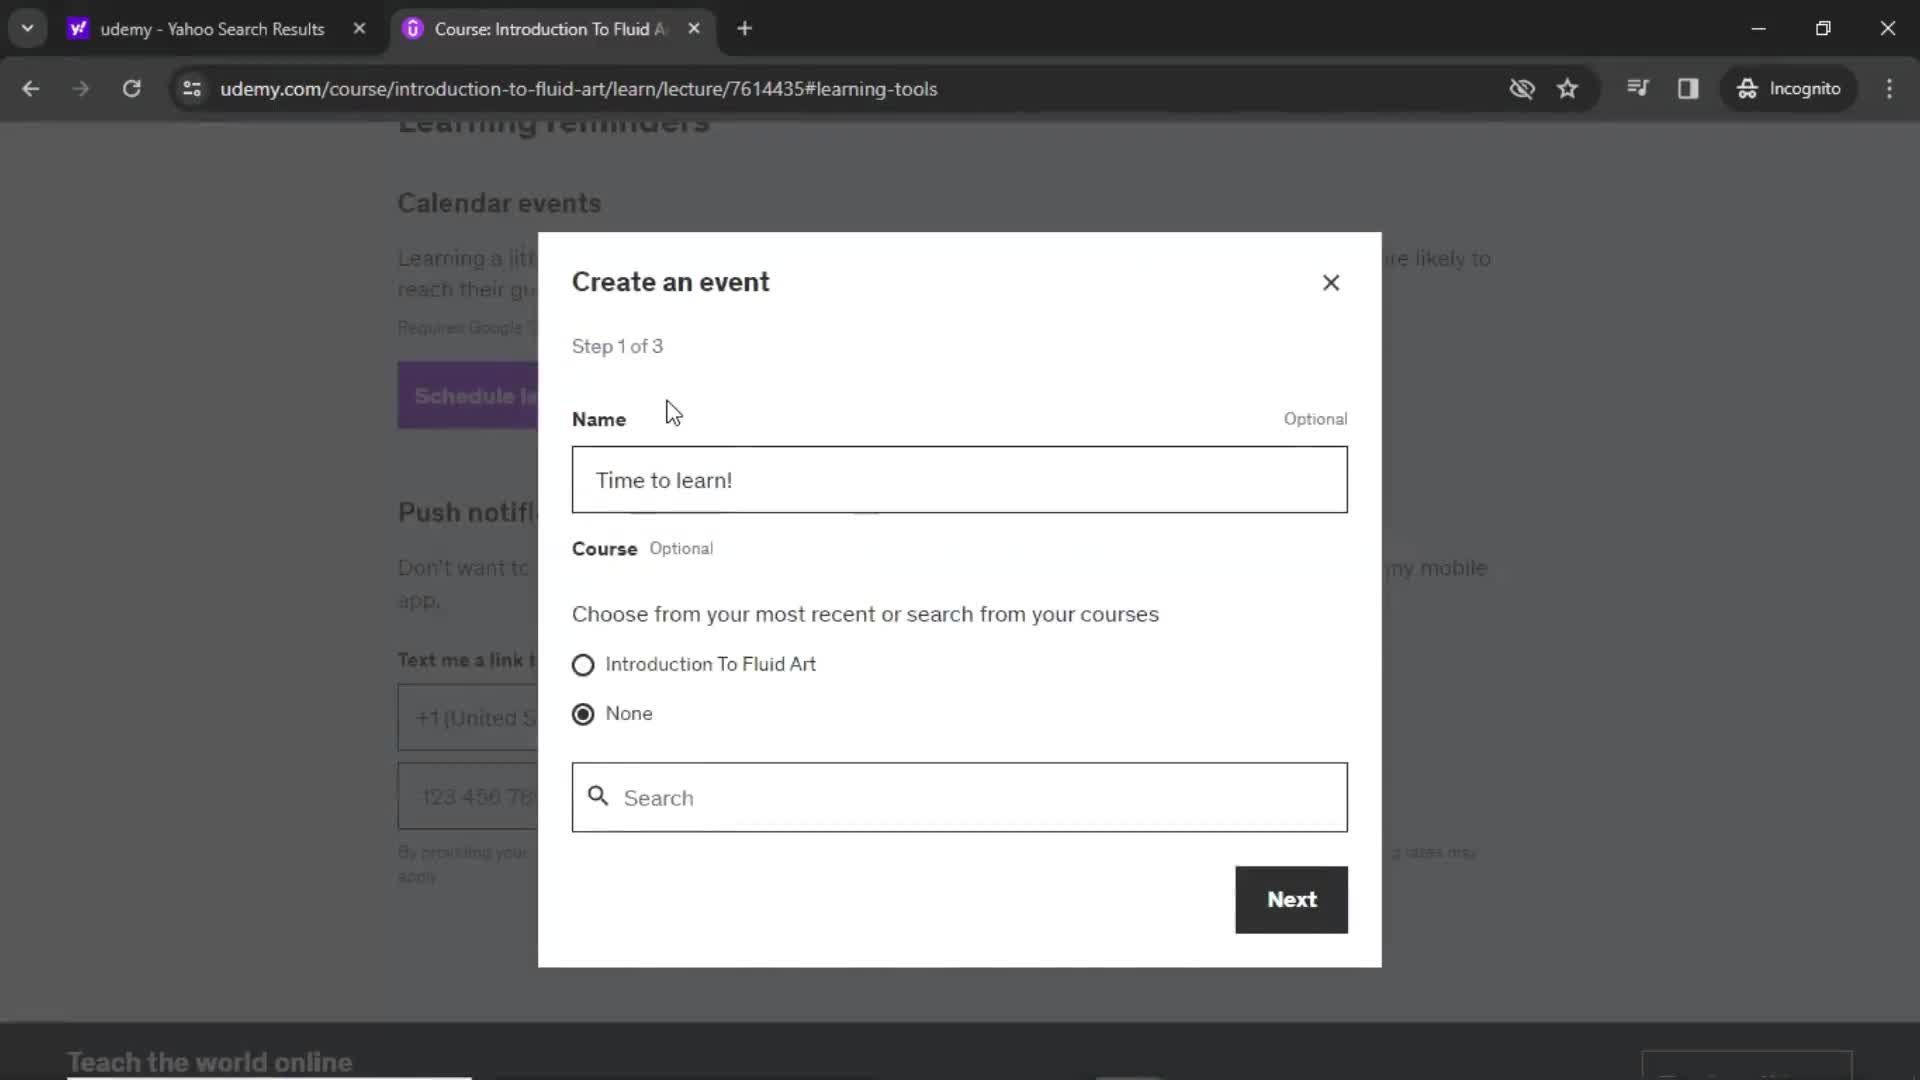1920x1080 pixels.
Task: Select the Introduction To Fluid Art radio button
Action: coord(584,663)
